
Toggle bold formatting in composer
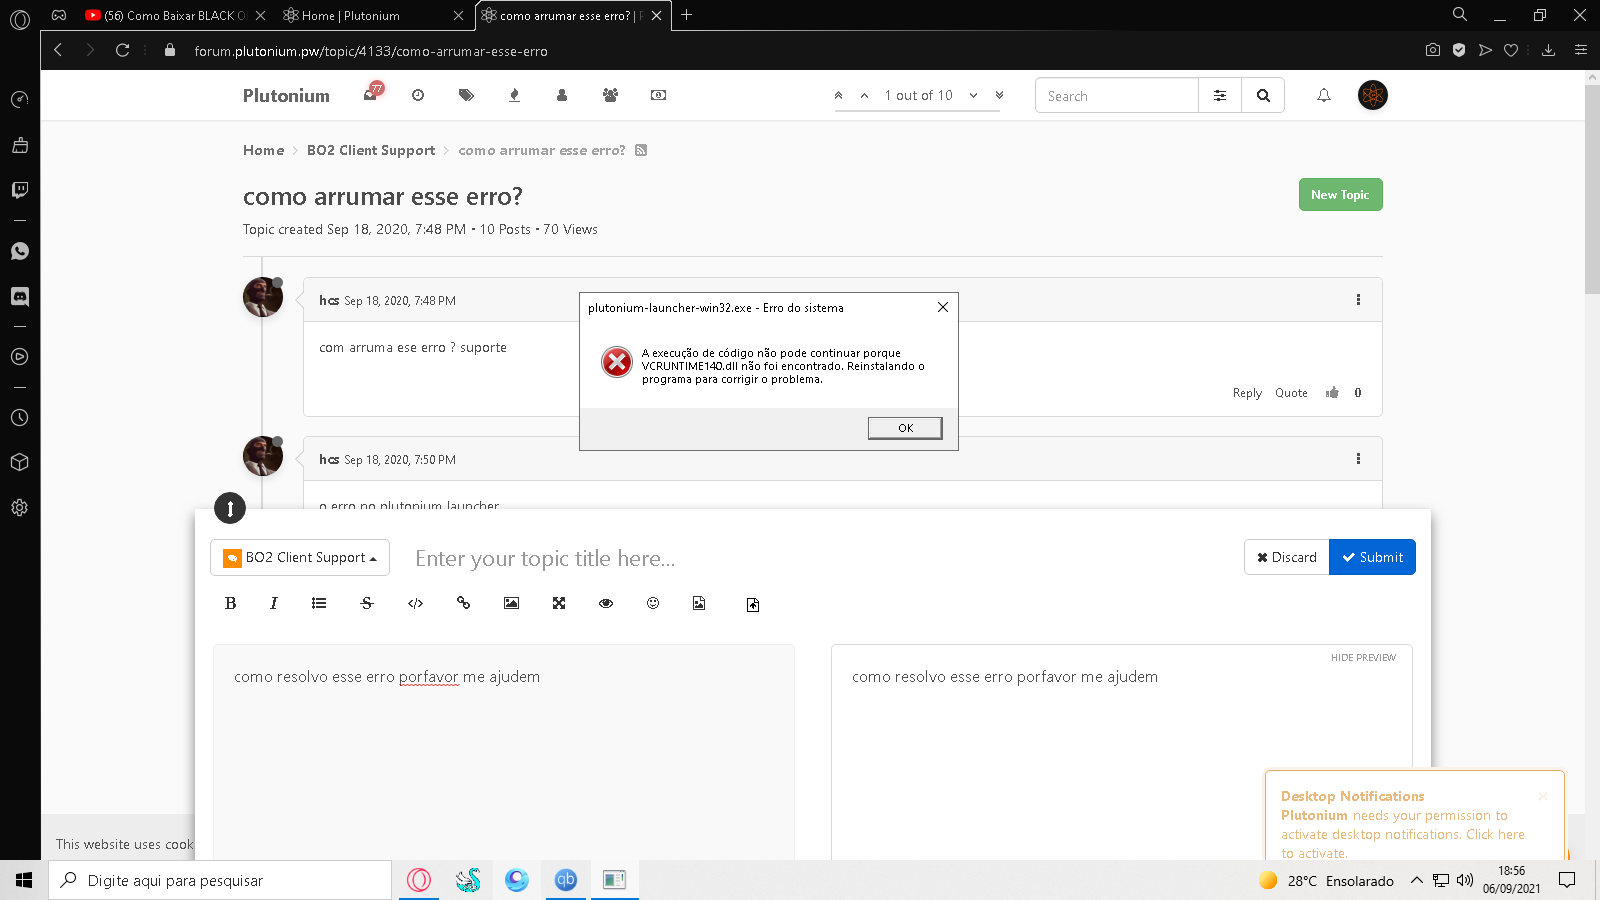coord(231,603)
